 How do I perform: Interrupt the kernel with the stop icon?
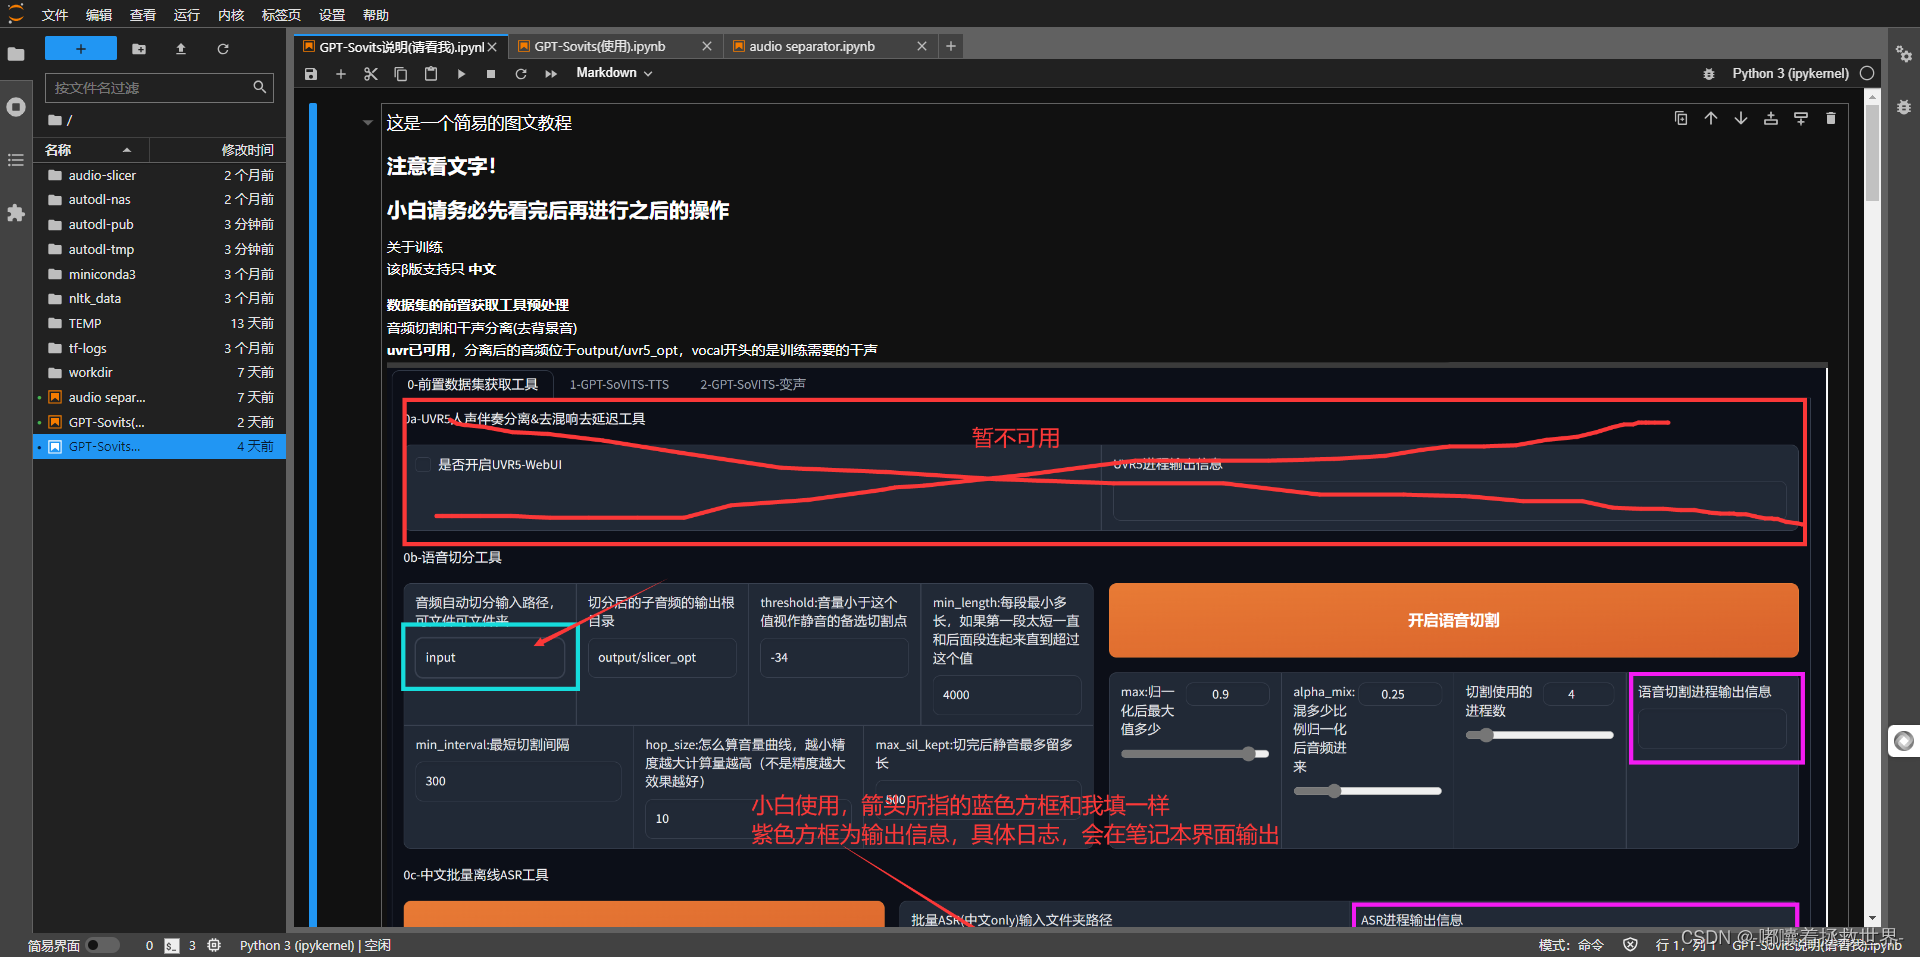point(491,74)
